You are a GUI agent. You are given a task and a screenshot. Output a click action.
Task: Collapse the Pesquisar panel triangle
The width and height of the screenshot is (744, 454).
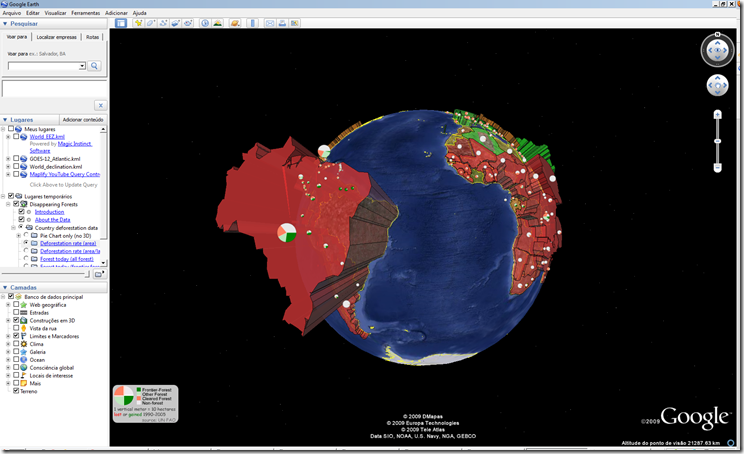(5, 23)
